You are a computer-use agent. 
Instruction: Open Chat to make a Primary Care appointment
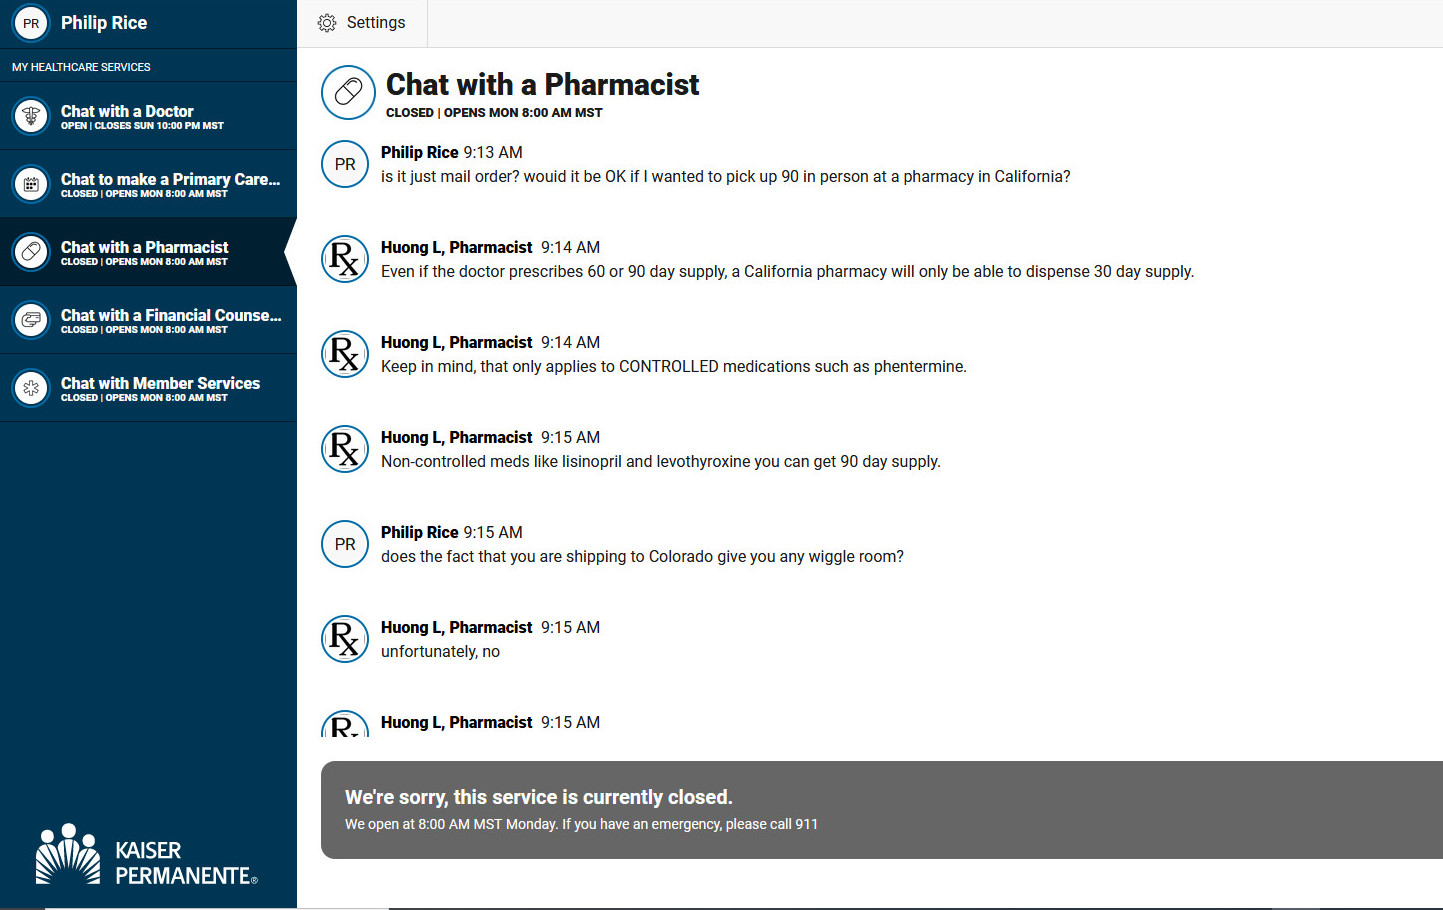(x=148, y=184)
